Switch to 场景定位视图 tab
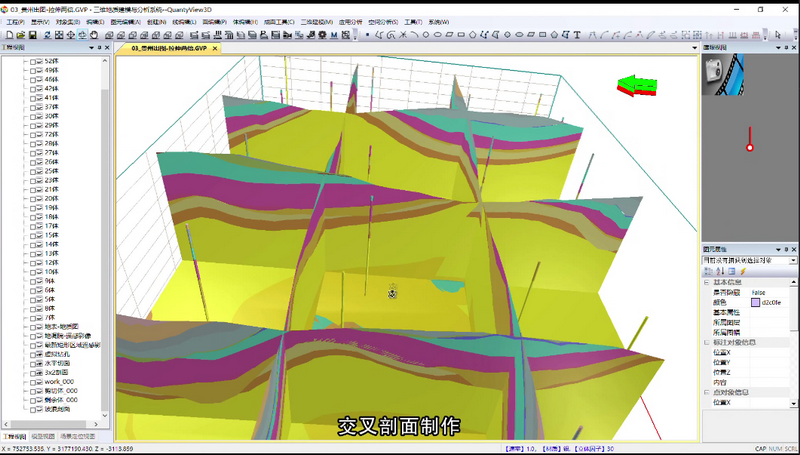This screenshot has width=800, height=455. point(78,436)
